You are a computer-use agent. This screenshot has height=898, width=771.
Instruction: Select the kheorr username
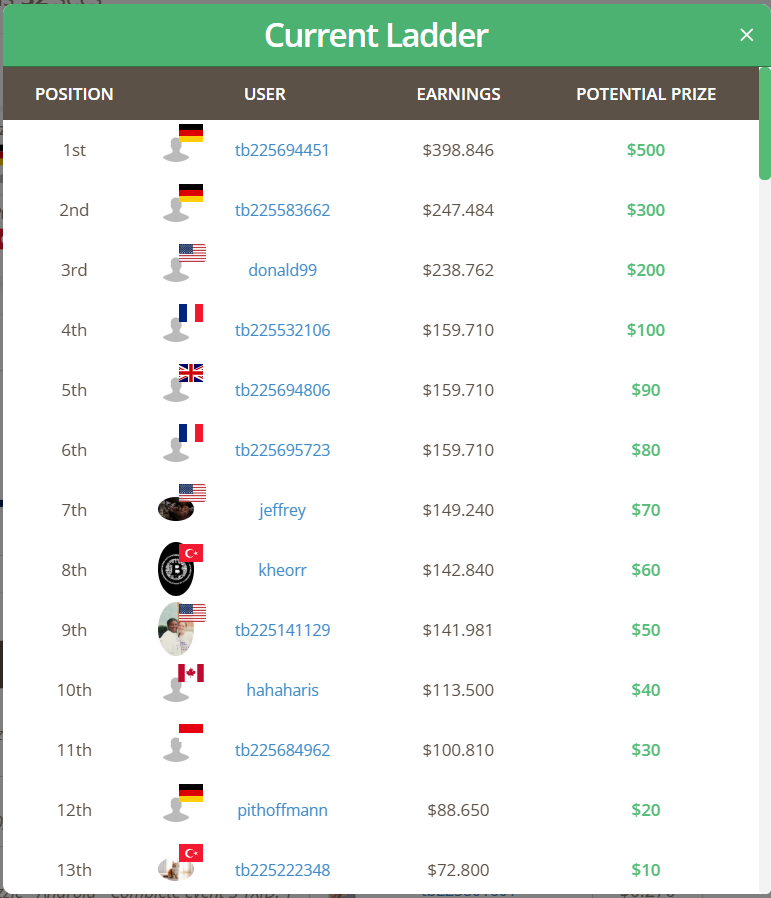[282, 570]
